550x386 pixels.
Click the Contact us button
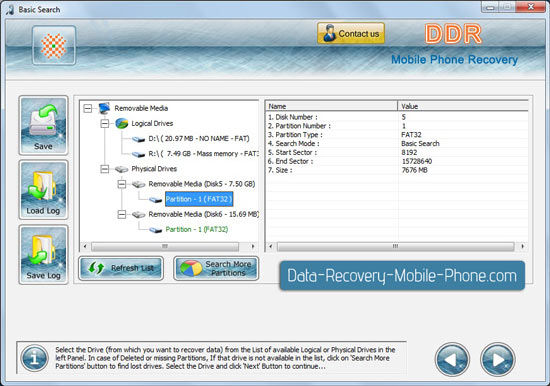coord(351,34)
